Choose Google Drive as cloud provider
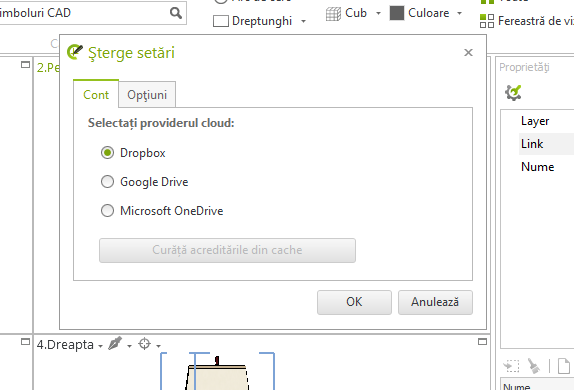Image resolution: width=574 pixels, height=390 pixels. click(x=107, y=182)
